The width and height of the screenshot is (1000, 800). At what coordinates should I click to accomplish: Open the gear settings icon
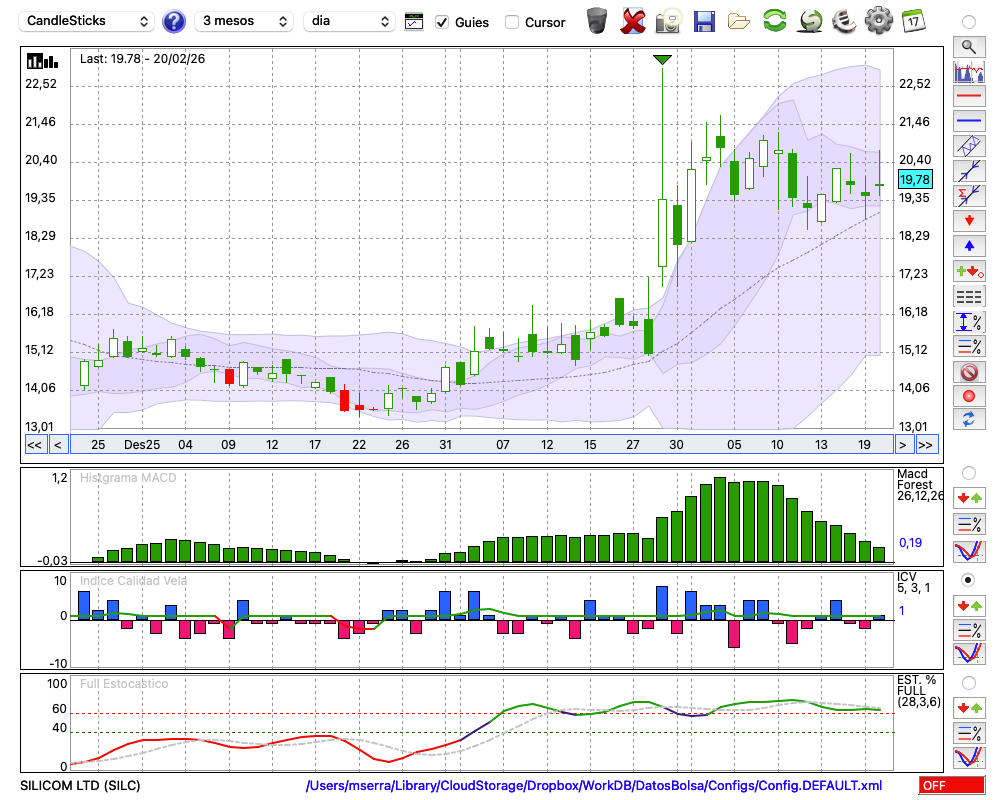(878, 20)
